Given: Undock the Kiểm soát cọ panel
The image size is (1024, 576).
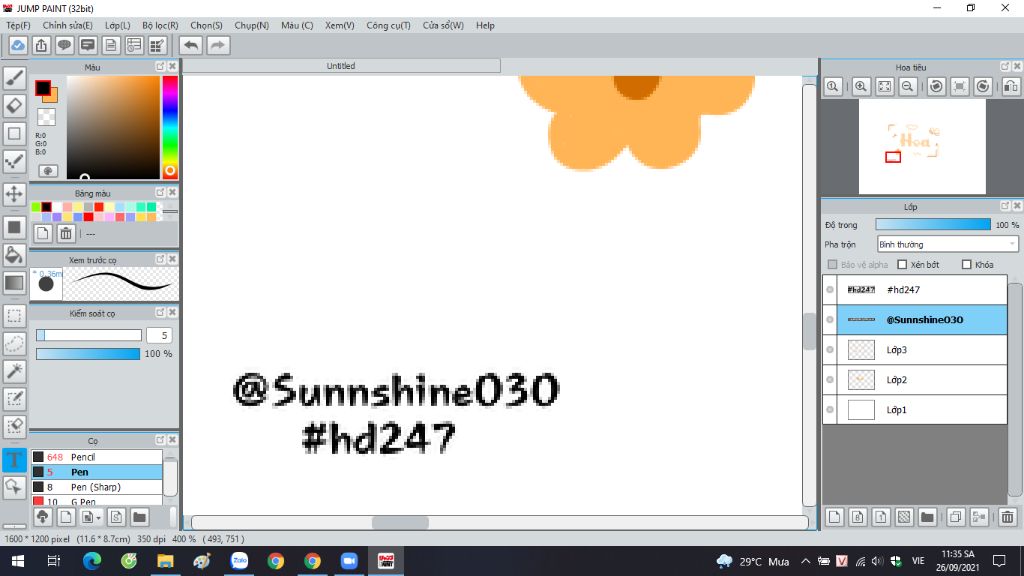Looking at the screenshot, I should point(160,313).
